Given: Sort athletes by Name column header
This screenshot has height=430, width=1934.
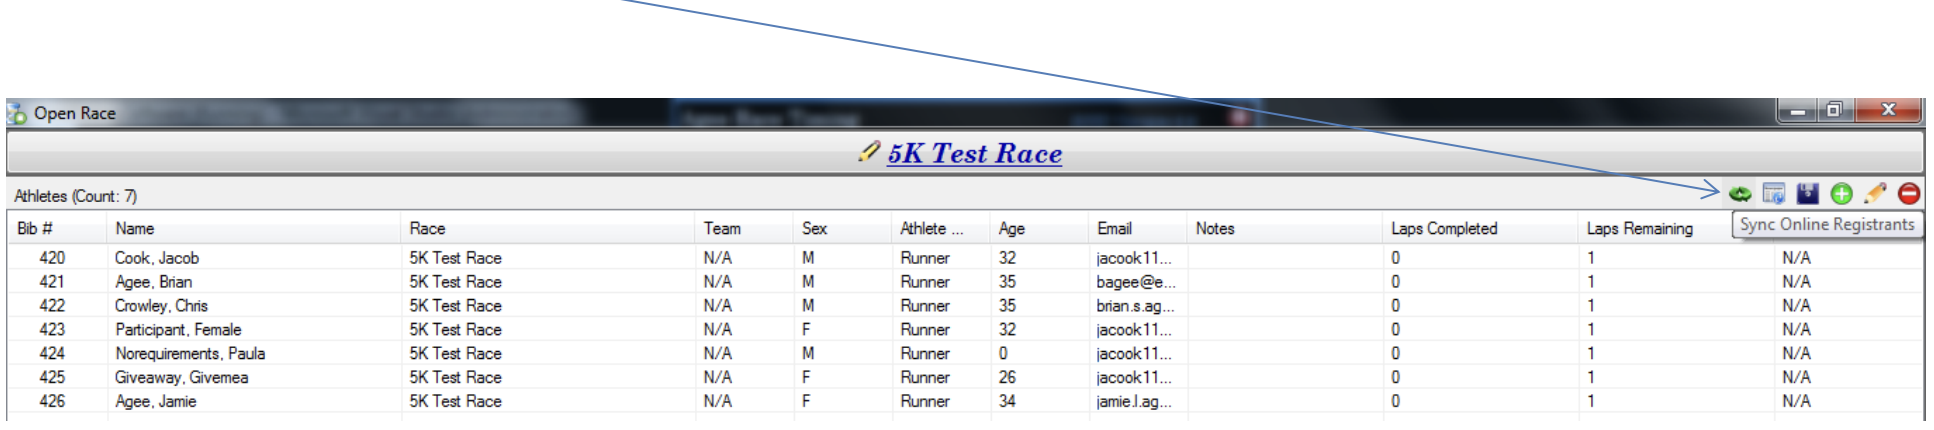Looking at the screenshot, I should point(135,229).
